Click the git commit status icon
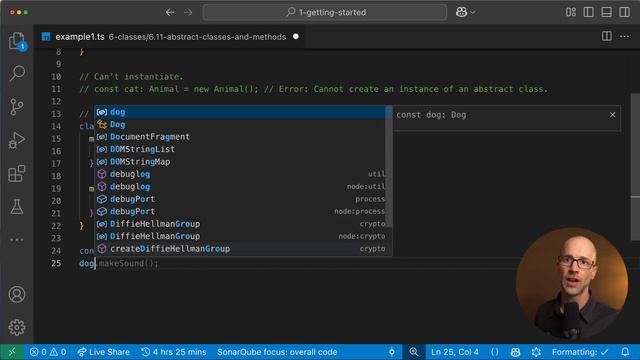The height and width of the screenshot is (360, 640). tap(392, 352)
